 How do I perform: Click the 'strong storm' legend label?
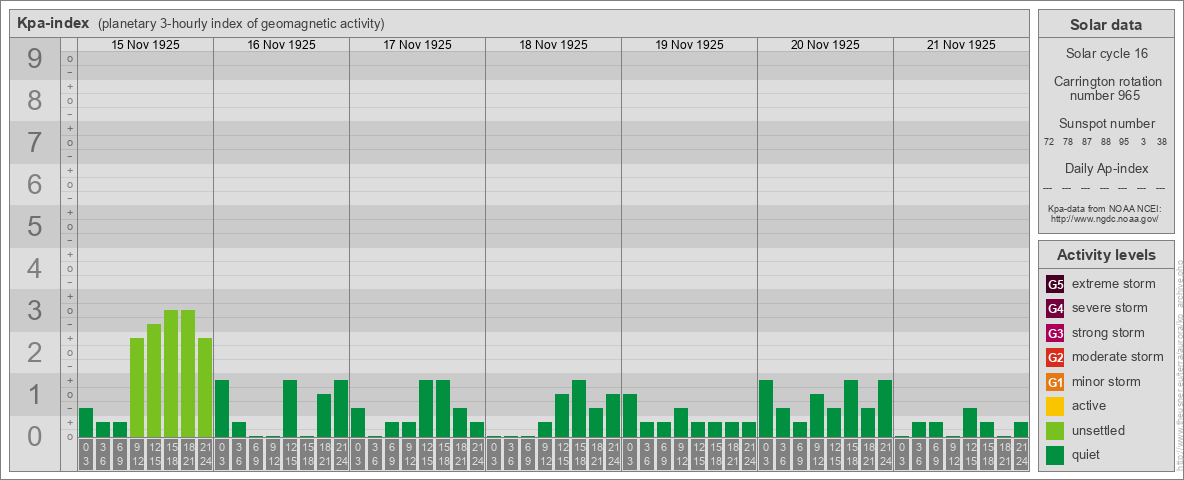(1108, 332)
